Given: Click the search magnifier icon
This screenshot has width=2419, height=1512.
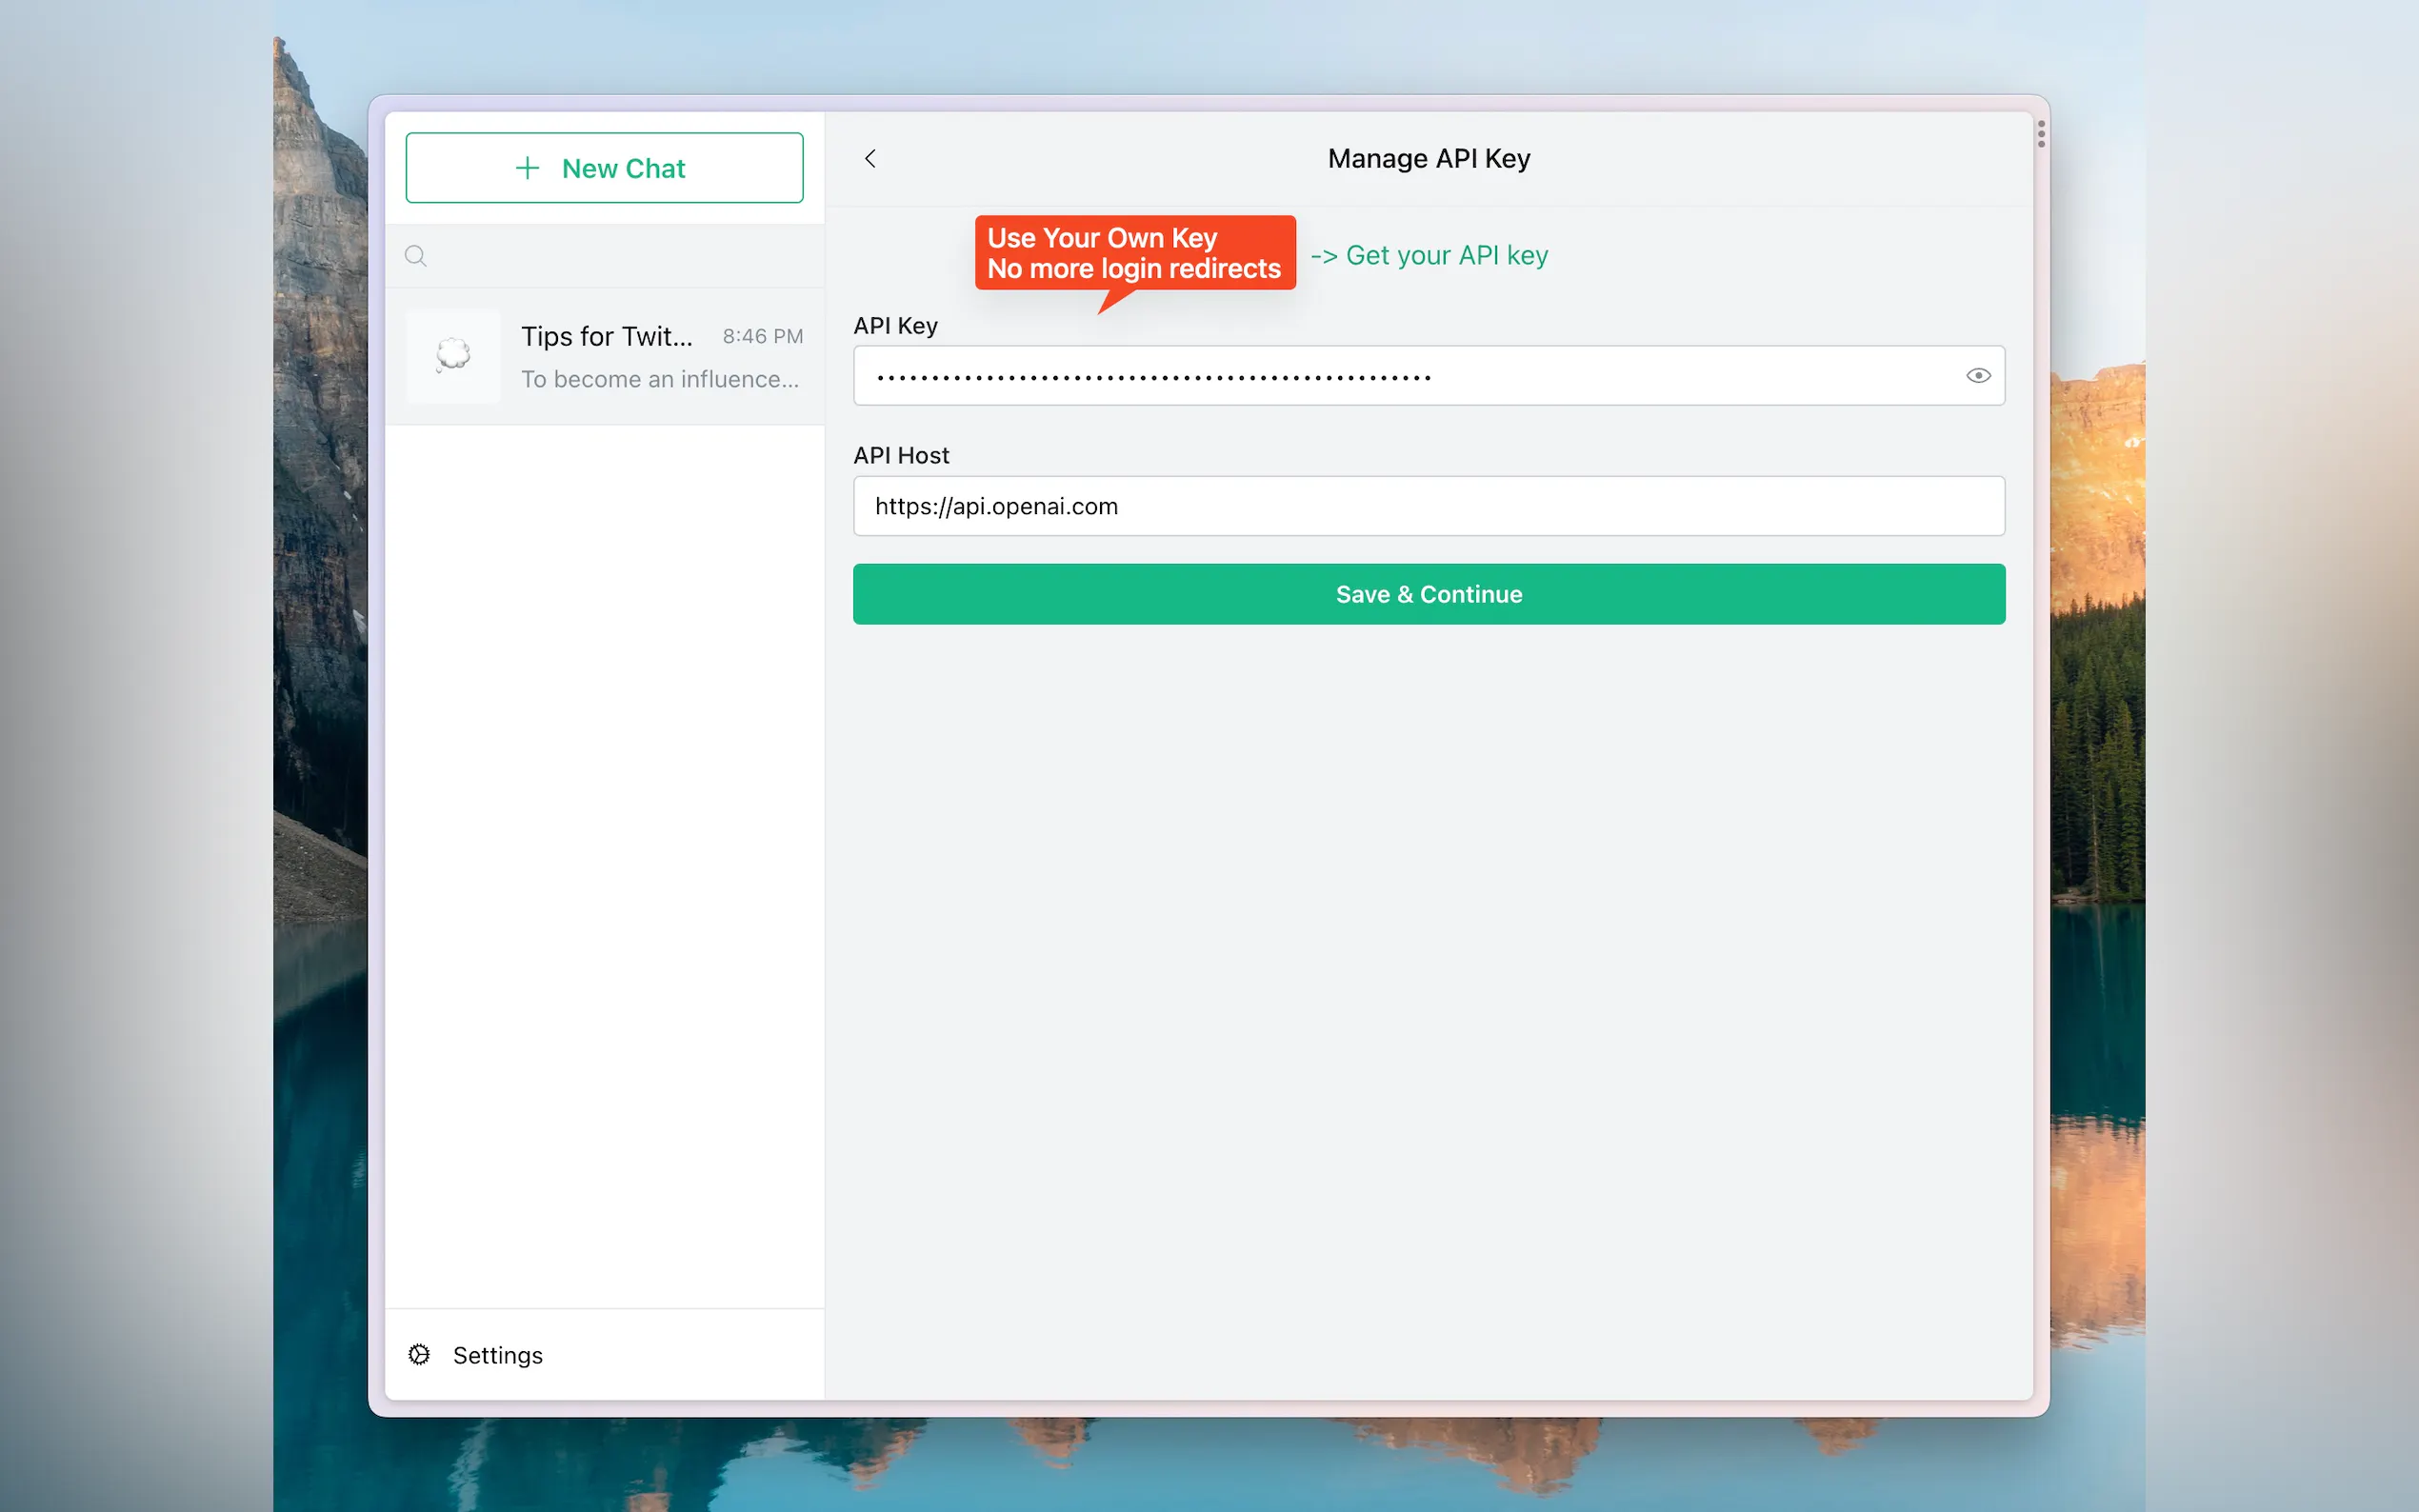Looking at the screenshot, I should point(416,256).
